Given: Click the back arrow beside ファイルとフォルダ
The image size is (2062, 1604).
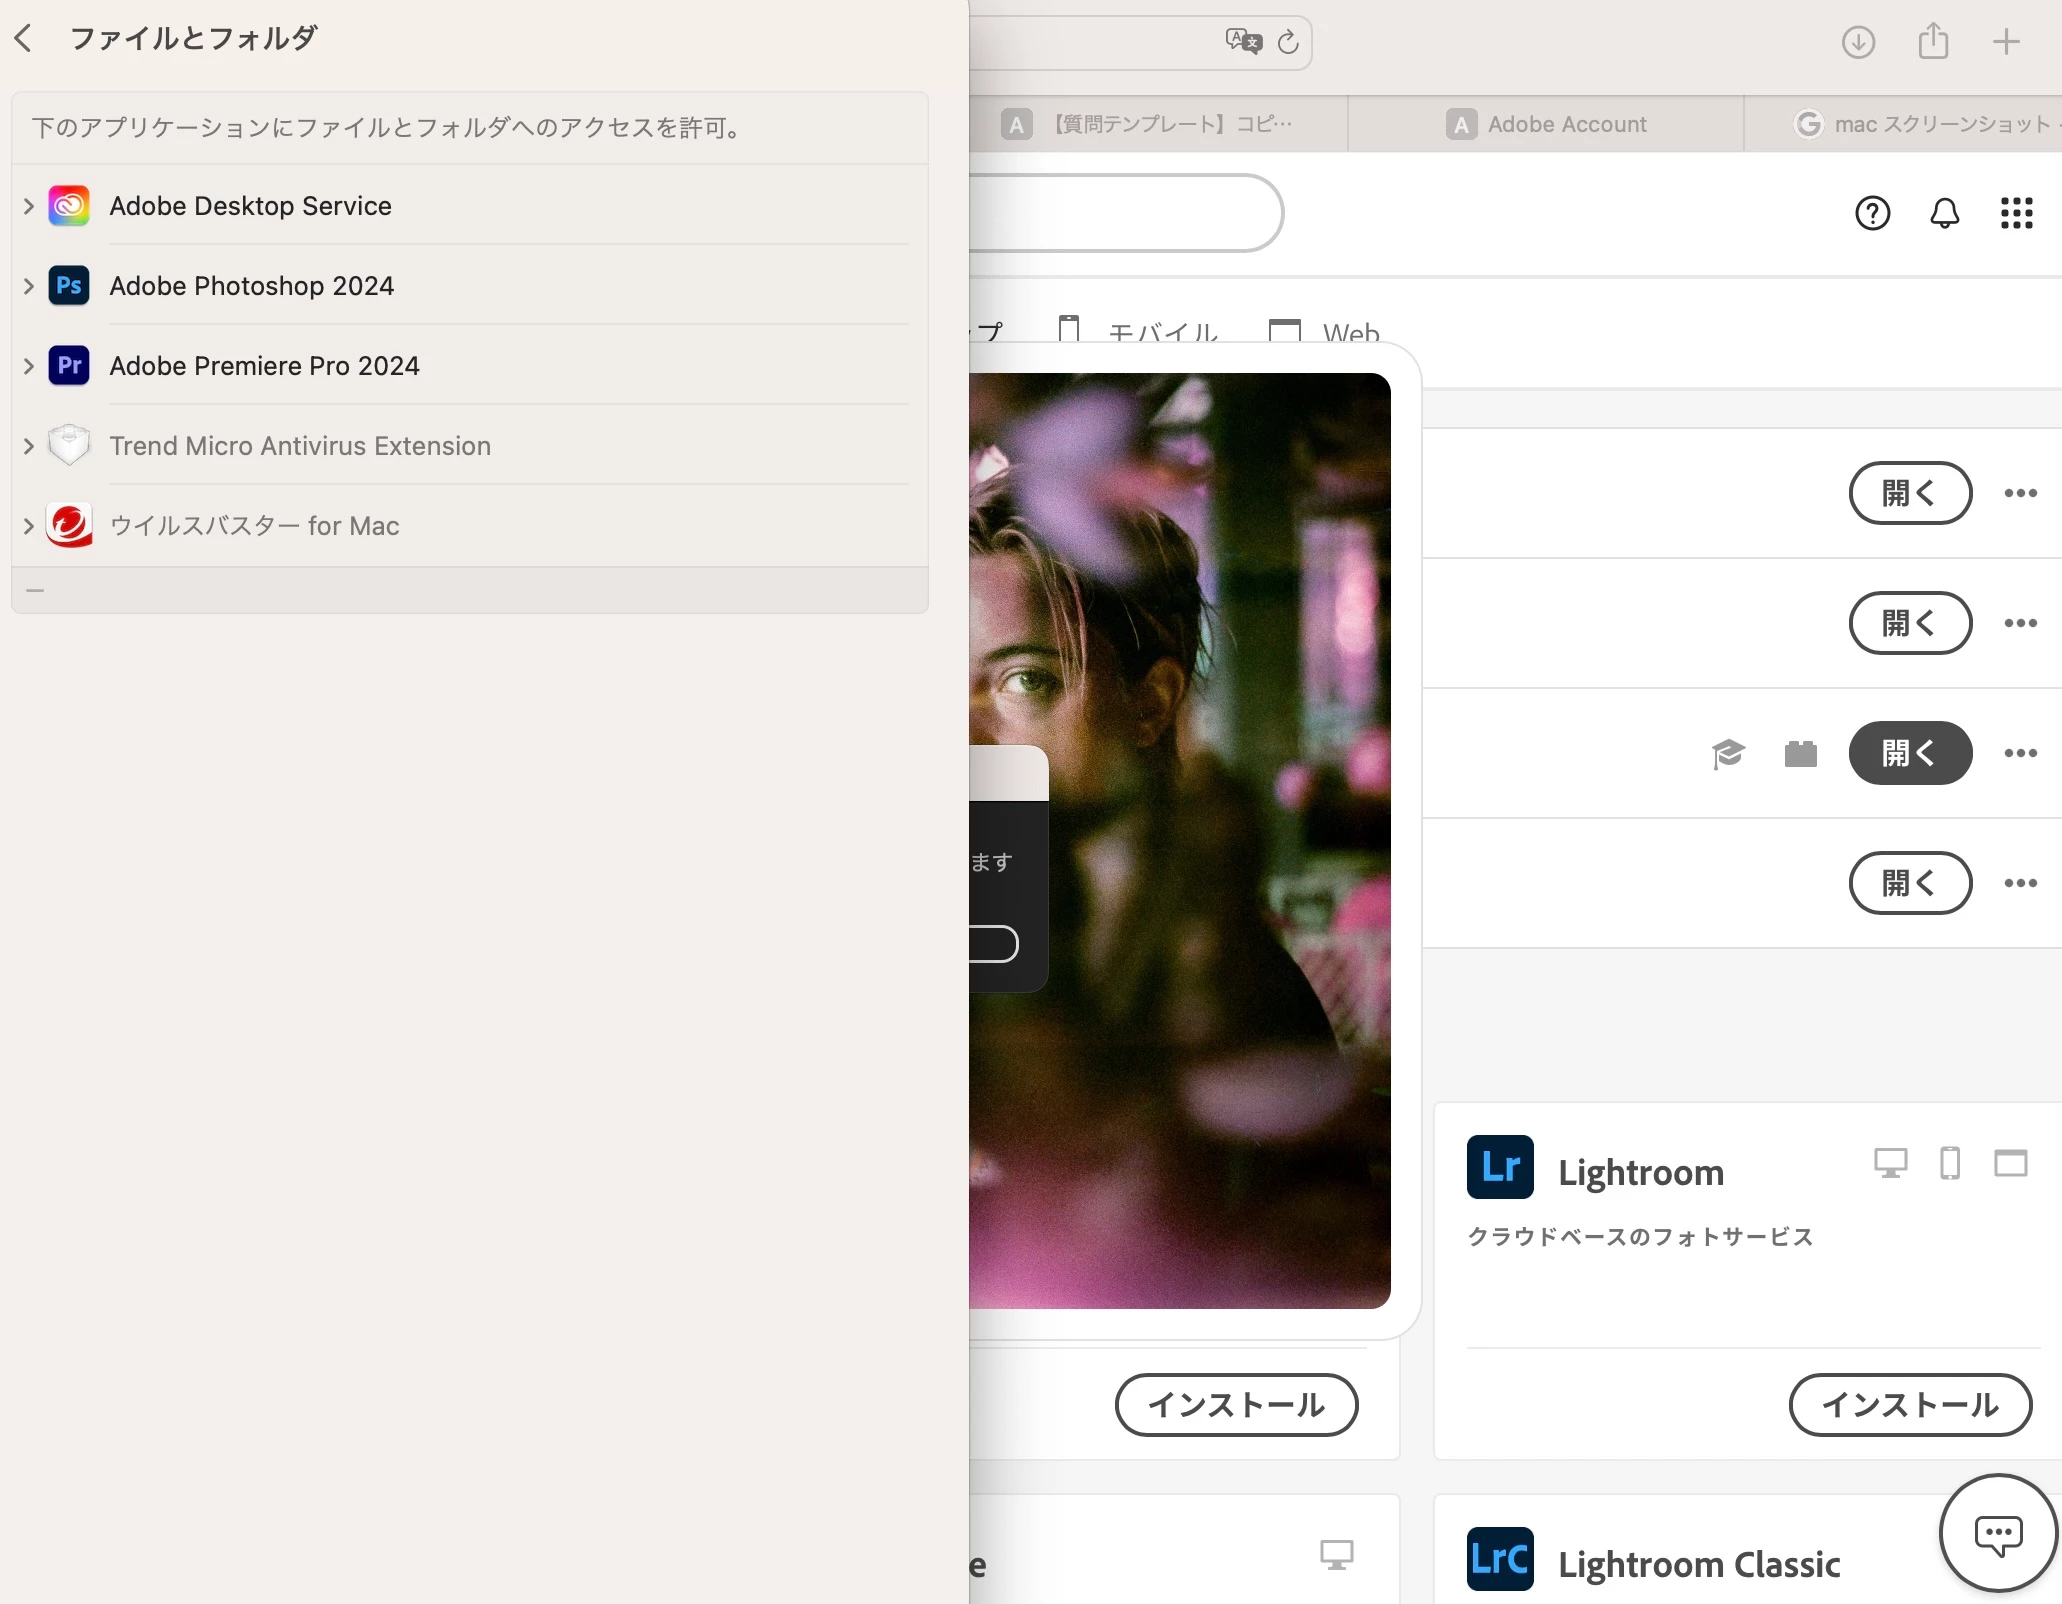Looking at the screenshot, I should 24,39.
